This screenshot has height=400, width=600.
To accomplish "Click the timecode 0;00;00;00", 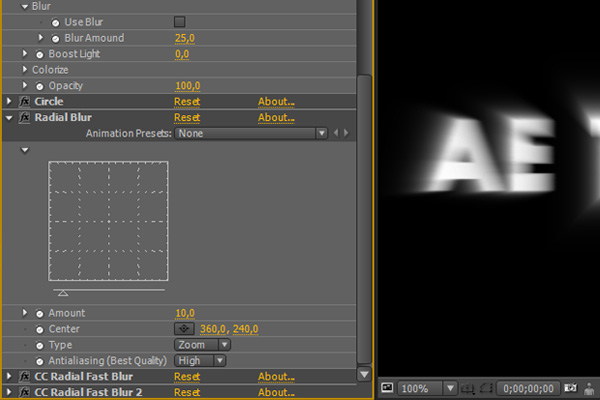I will 528,389.
